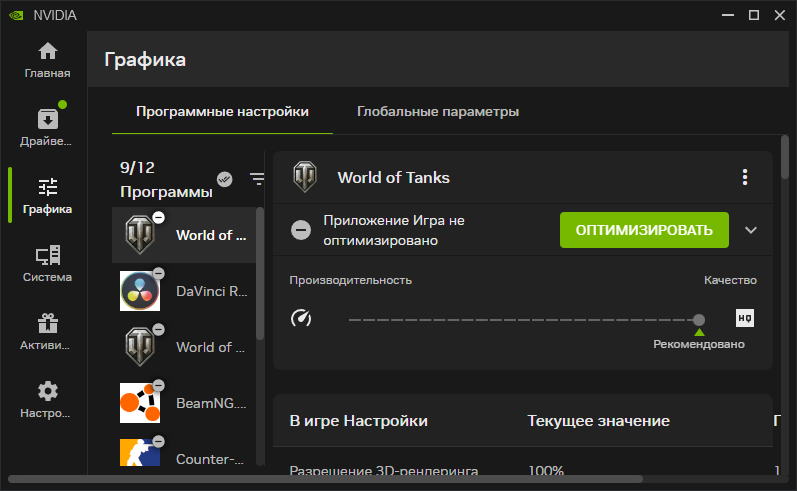Select Counter-Strike in program list
This screenshot has width=797, height=491.
point(184,452)
